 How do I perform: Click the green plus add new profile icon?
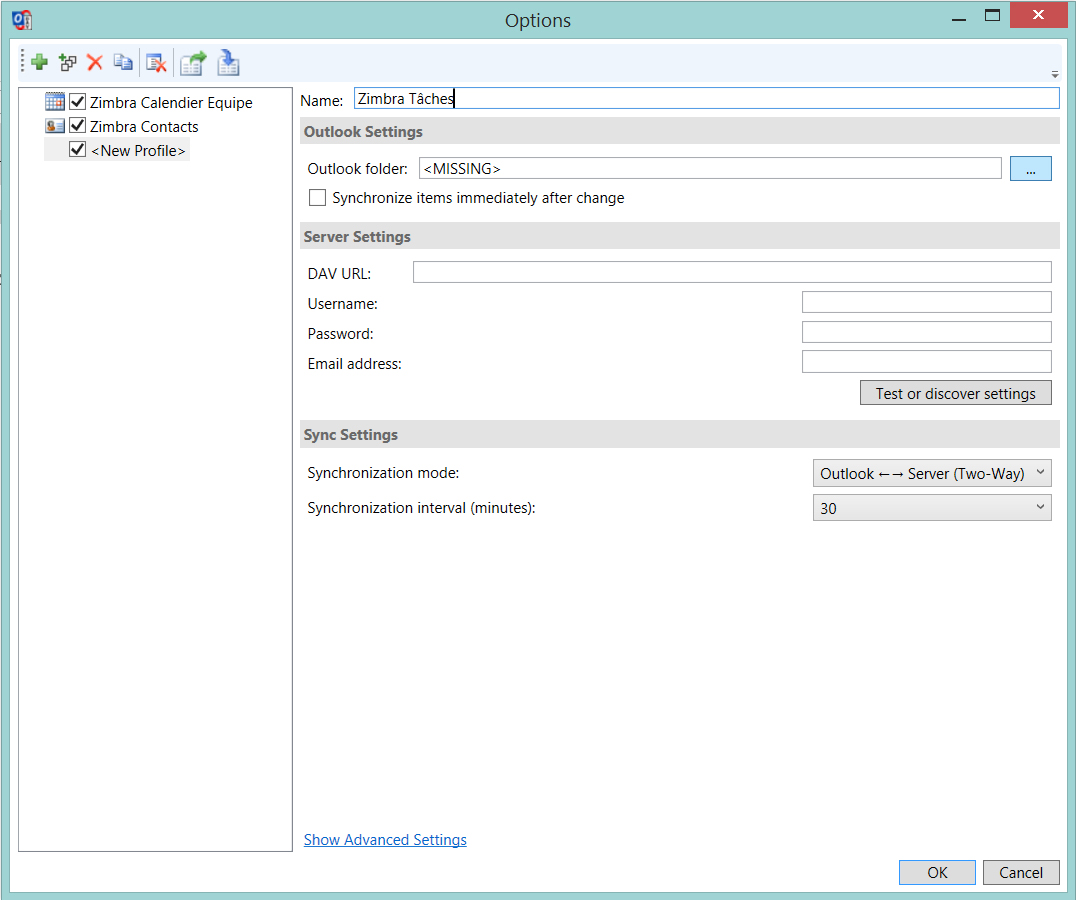click(39, 62)
